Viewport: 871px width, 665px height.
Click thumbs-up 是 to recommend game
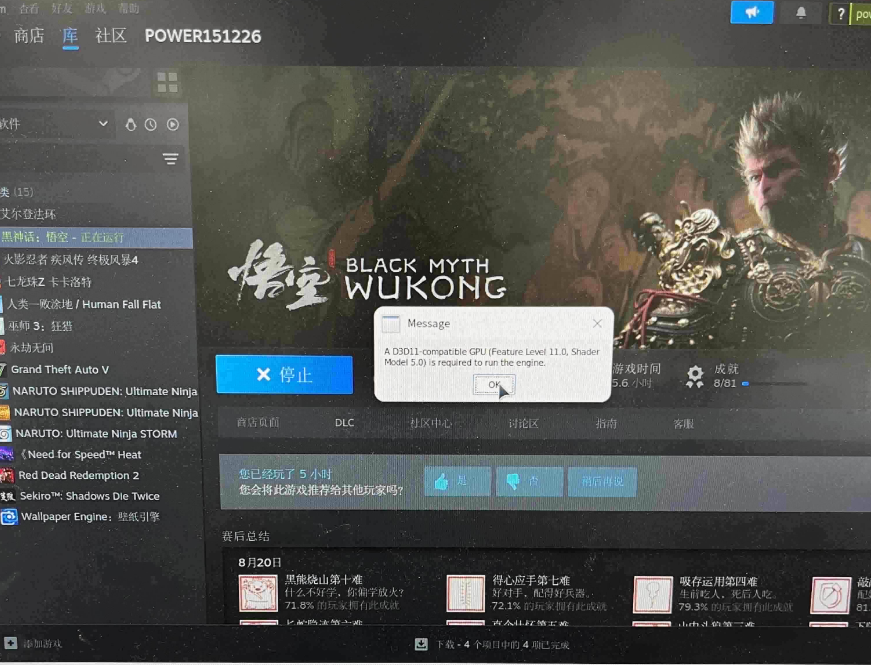coord(456,481)
